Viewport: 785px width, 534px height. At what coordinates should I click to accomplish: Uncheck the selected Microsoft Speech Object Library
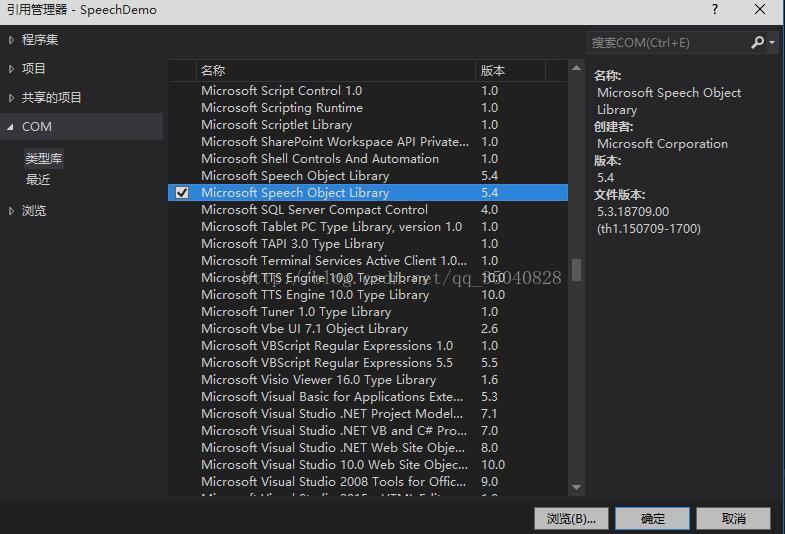point(182,193)
